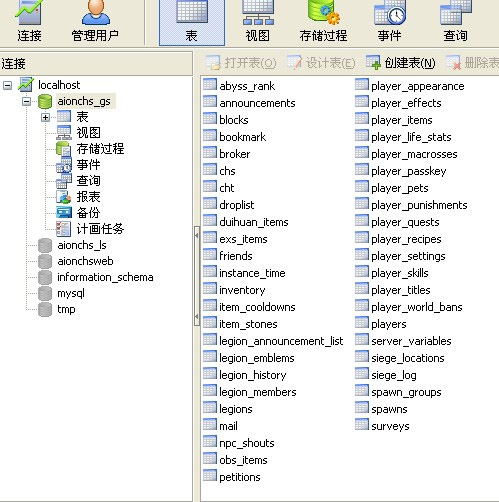Select the 表 (Tables) toolbar button
The image size is (499, 502).
point(192,22)
